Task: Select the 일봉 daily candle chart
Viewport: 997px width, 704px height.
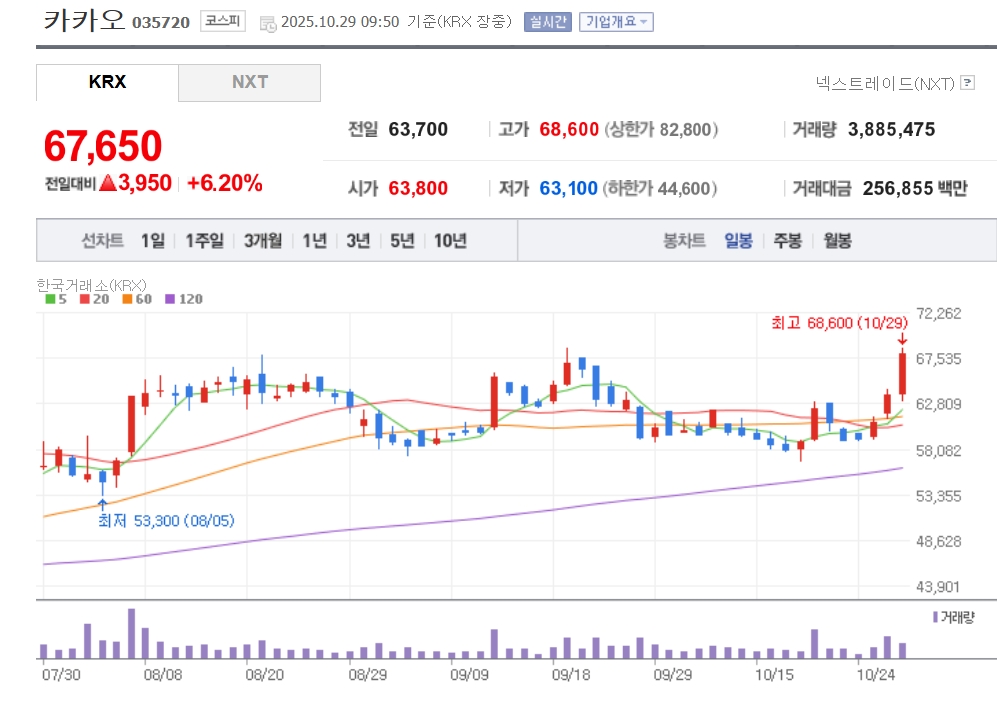Action: tap(738, 240)
